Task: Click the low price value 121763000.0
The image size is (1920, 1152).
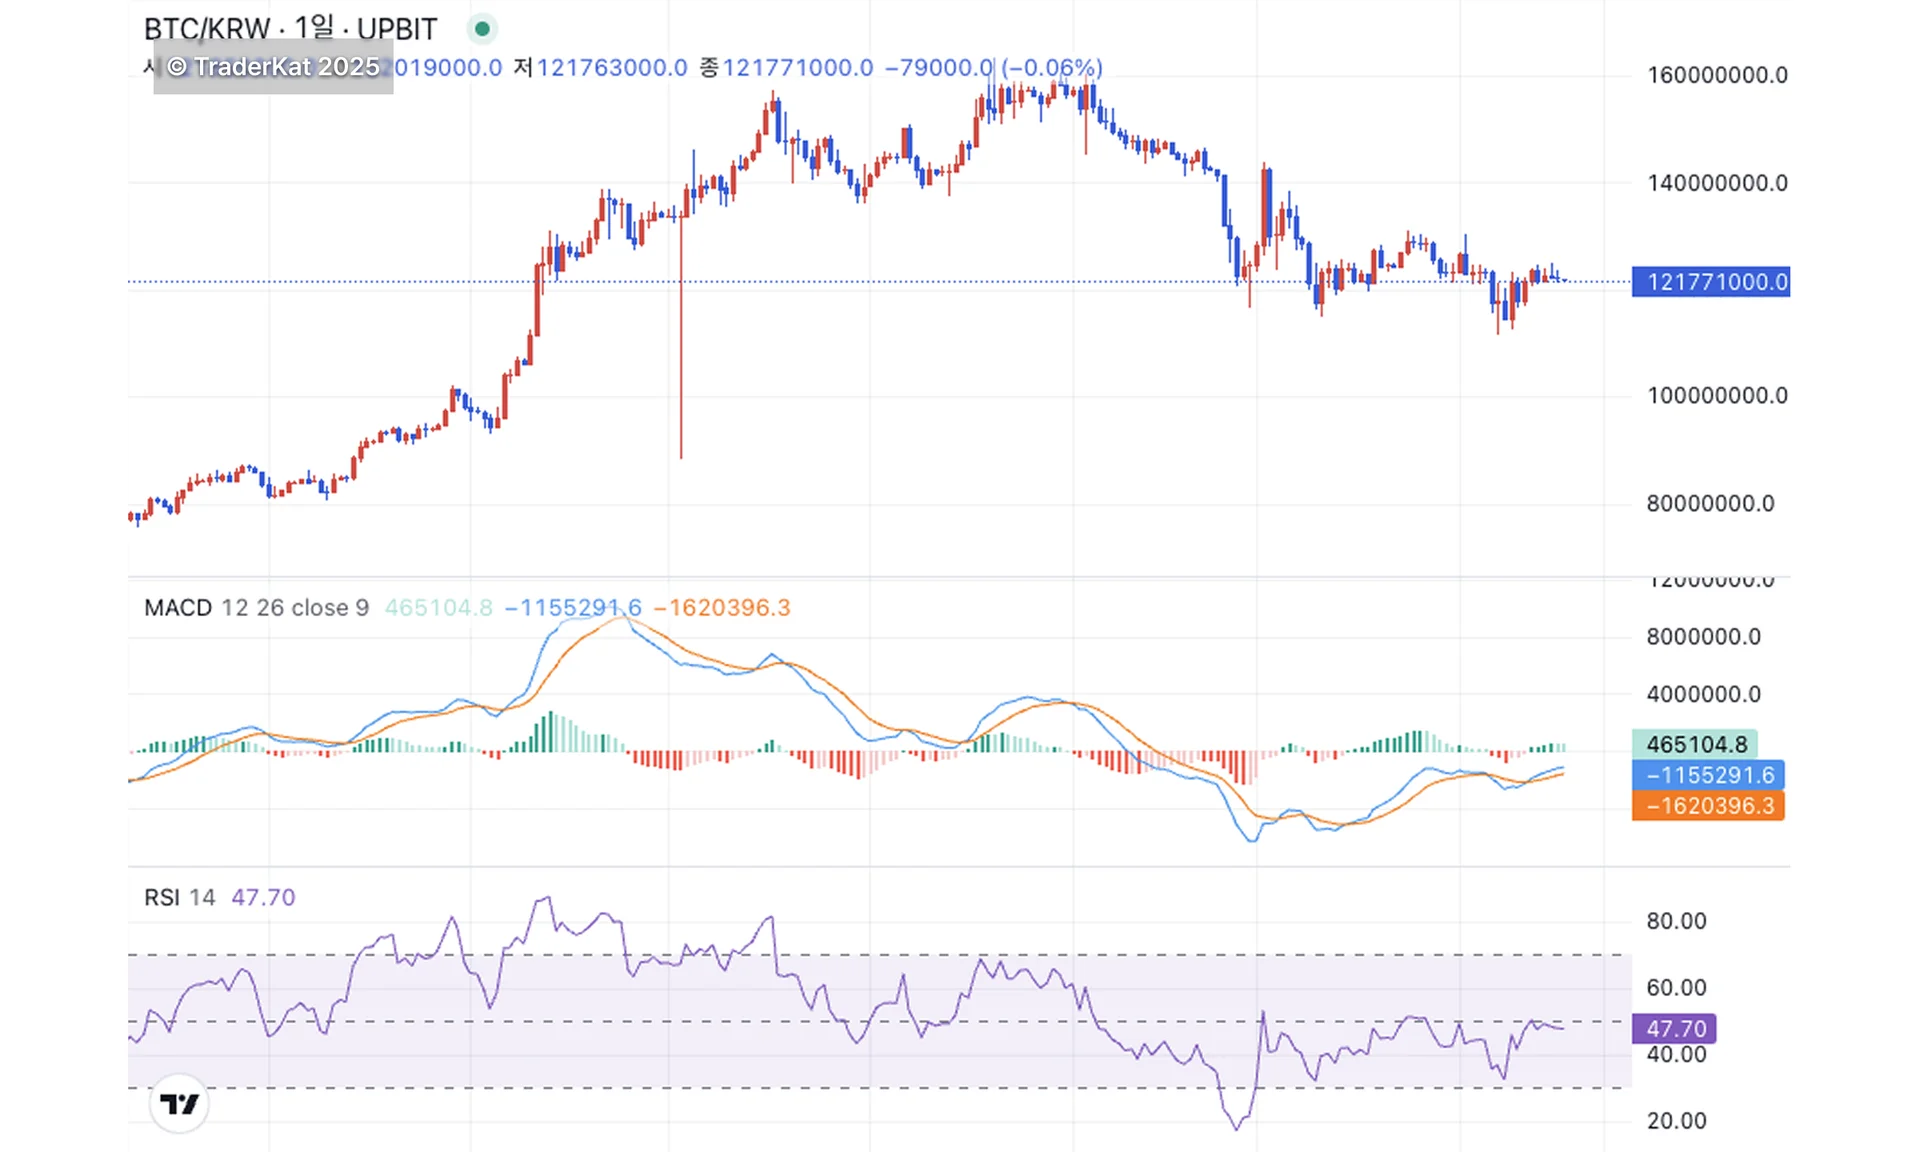Action: point(612,68)
